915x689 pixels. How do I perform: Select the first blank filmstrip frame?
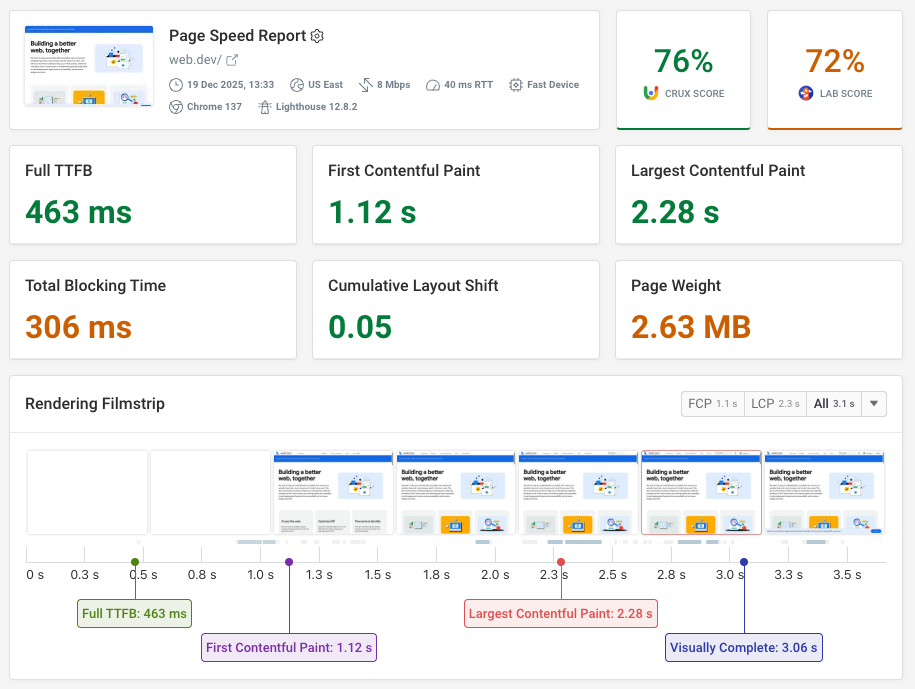[x=86, y=491]
